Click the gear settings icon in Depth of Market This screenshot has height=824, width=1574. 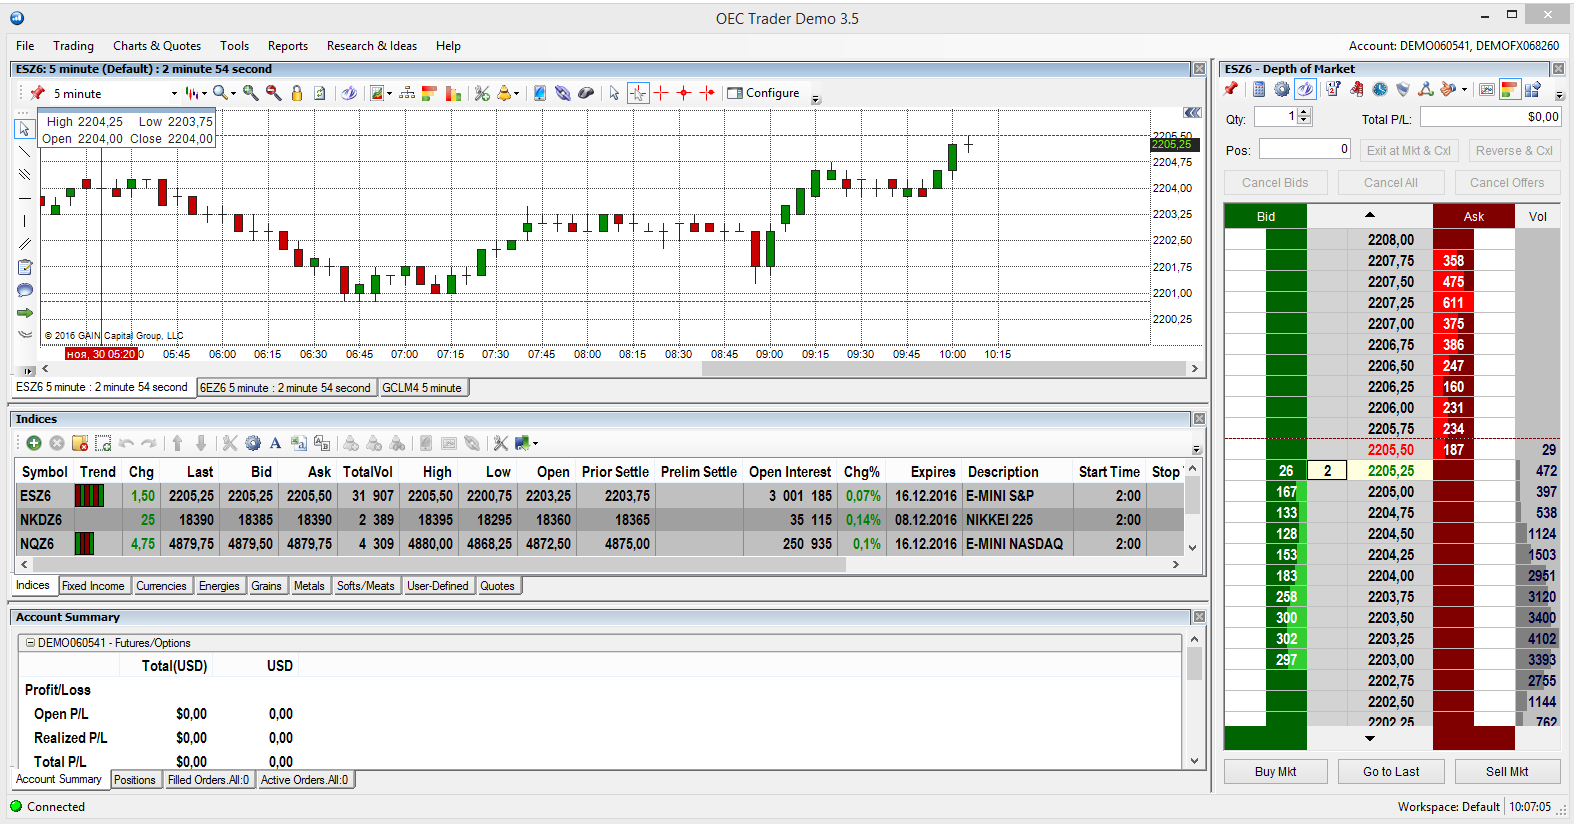(x=1282, y=89)
